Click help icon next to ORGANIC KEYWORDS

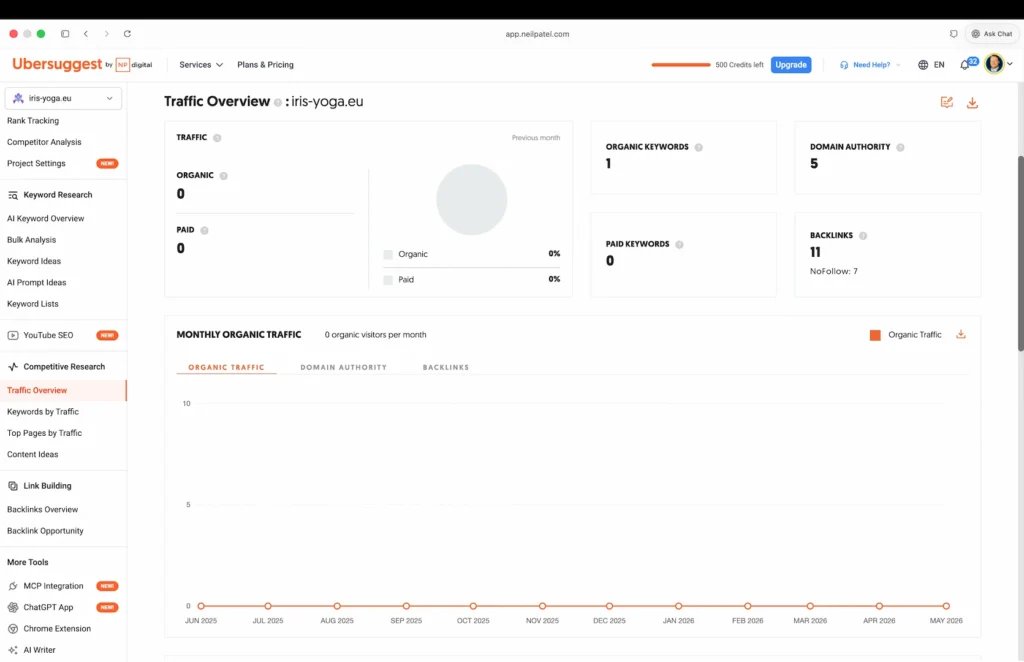coord(699,148)
